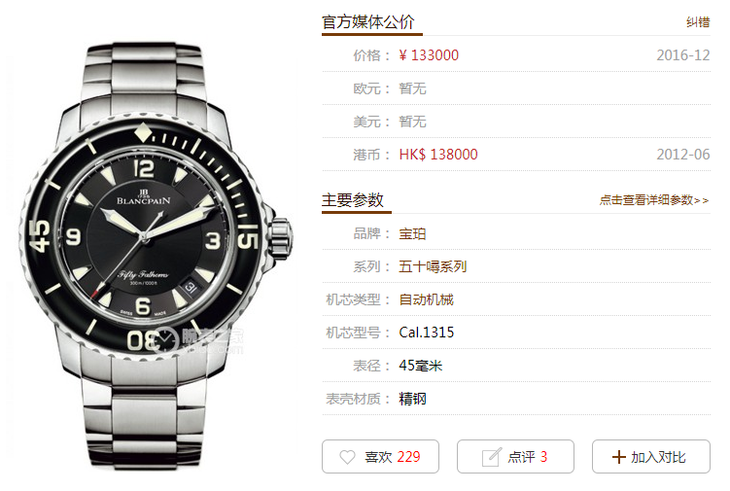Open the 自动机械 movement type link
Viewport: 730px width, 491px height.
click(426, 299)
